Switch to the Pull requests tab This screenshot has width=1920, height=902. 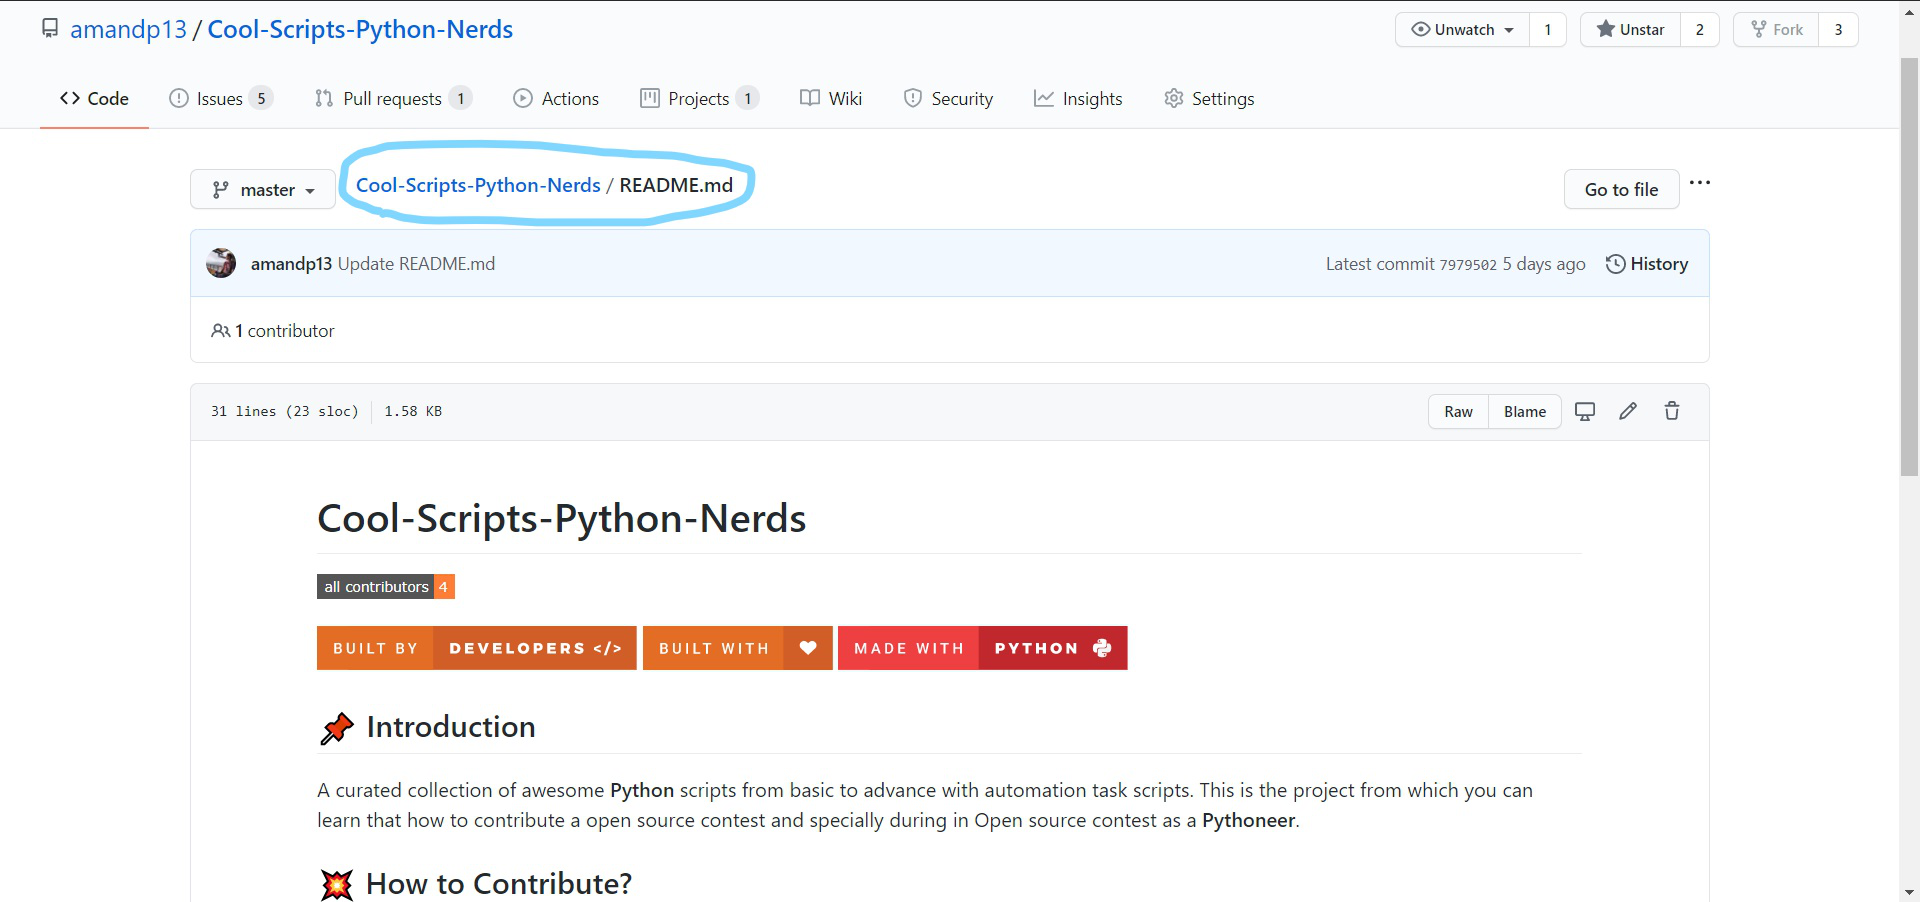pos(392,99)
